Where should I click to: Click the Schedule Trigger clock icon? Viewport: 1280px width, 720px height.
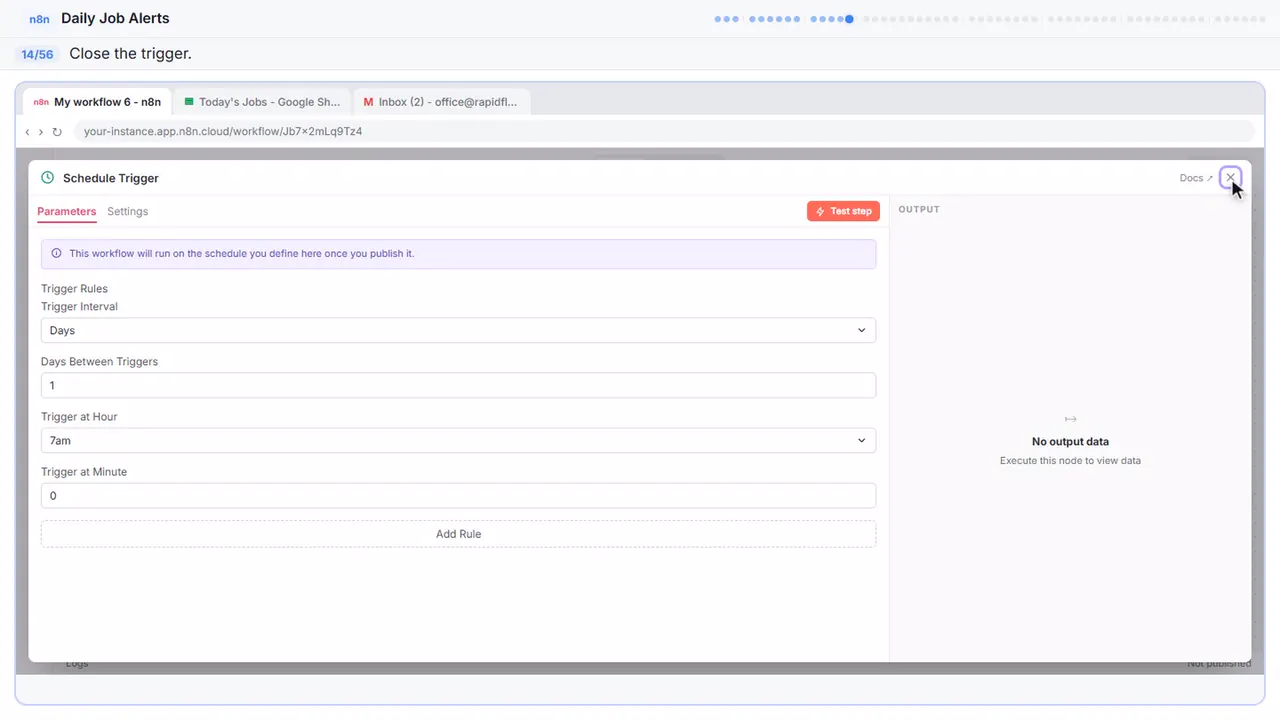pyautogui.click(x=47, y=178)
